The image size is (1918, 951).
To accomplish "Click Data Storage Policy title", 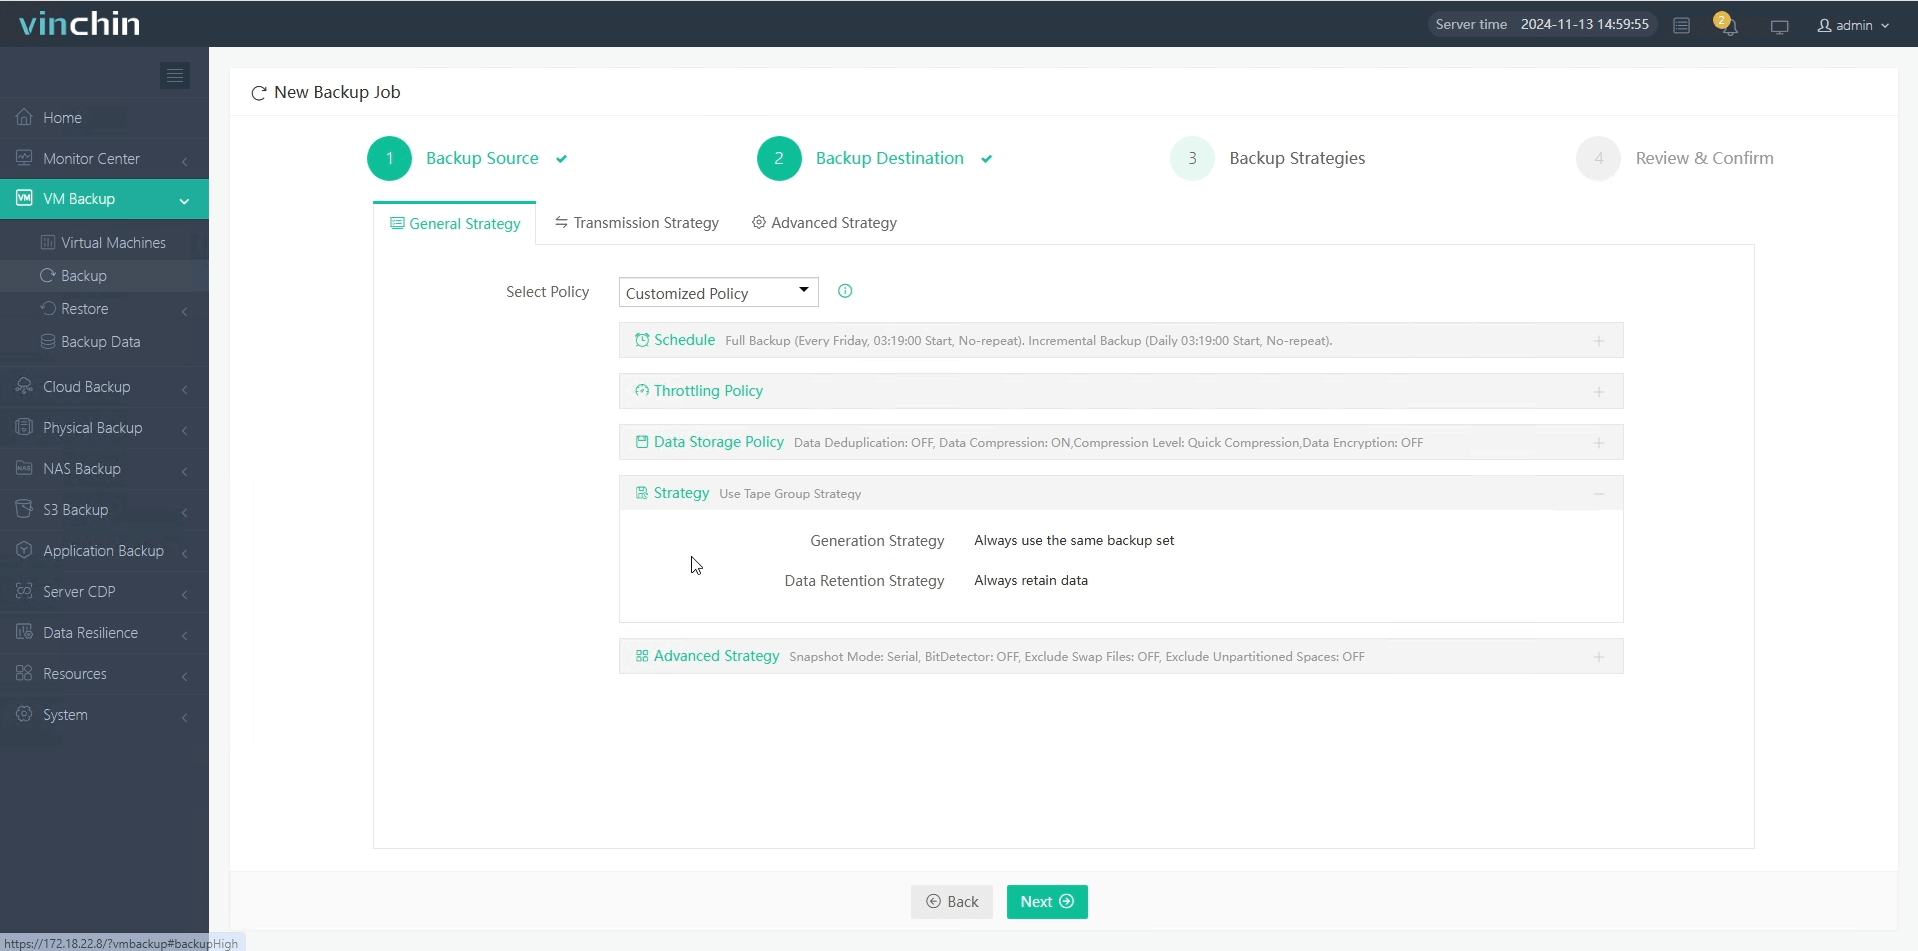I will click(x=719, y=442).
